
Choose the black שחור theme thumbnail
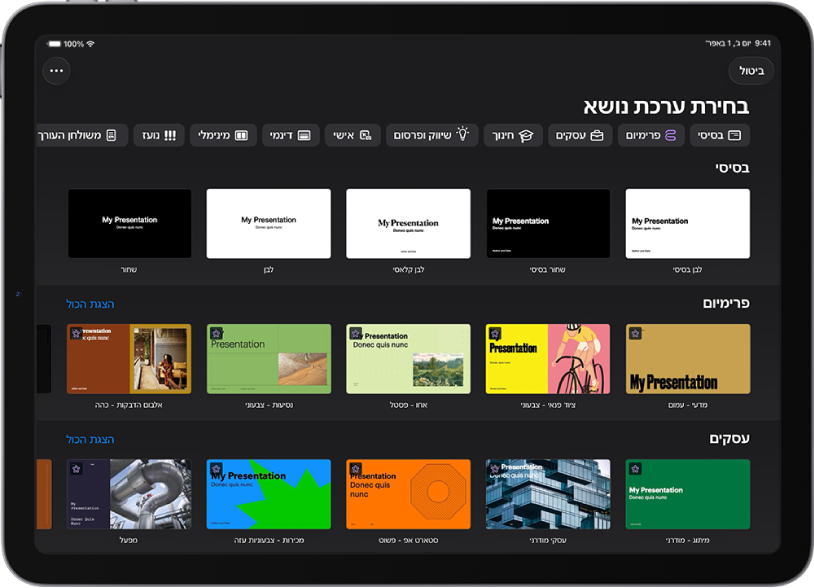[129, 224]
